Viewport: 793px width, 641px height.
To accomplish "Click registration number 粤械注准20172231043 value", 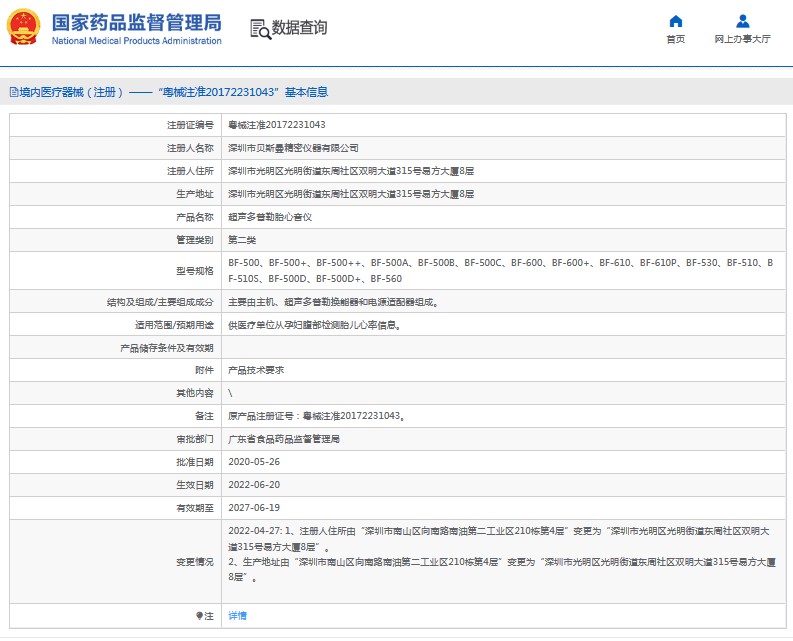I will 277,125.
